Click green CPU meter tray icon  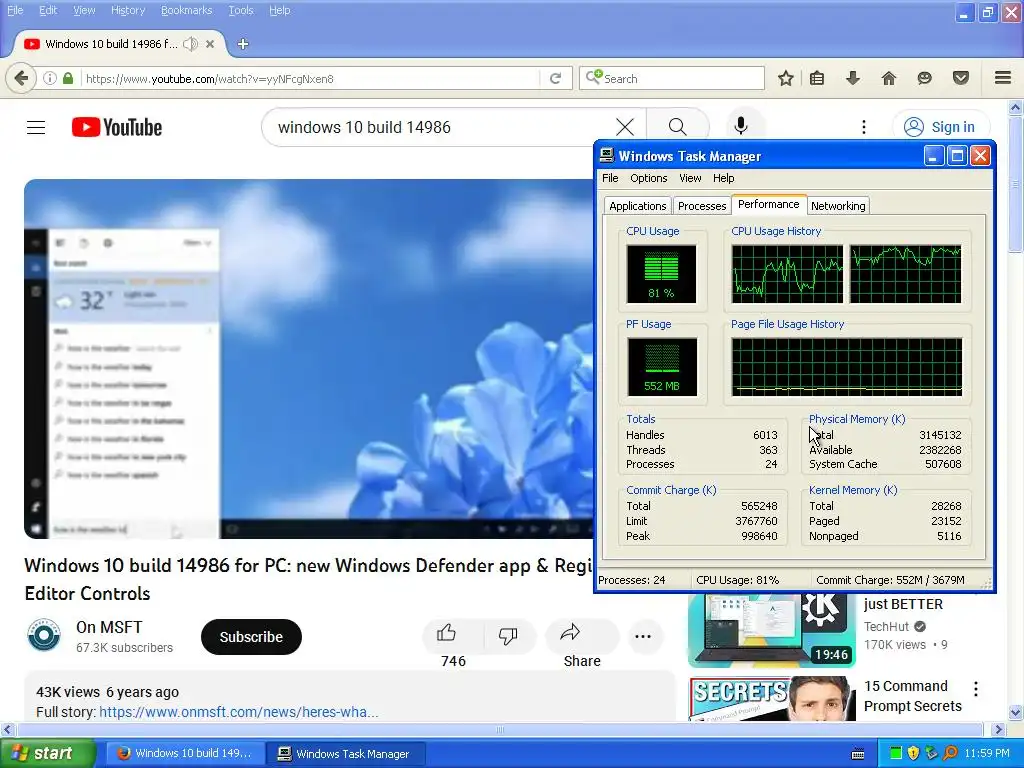[896, 753]
